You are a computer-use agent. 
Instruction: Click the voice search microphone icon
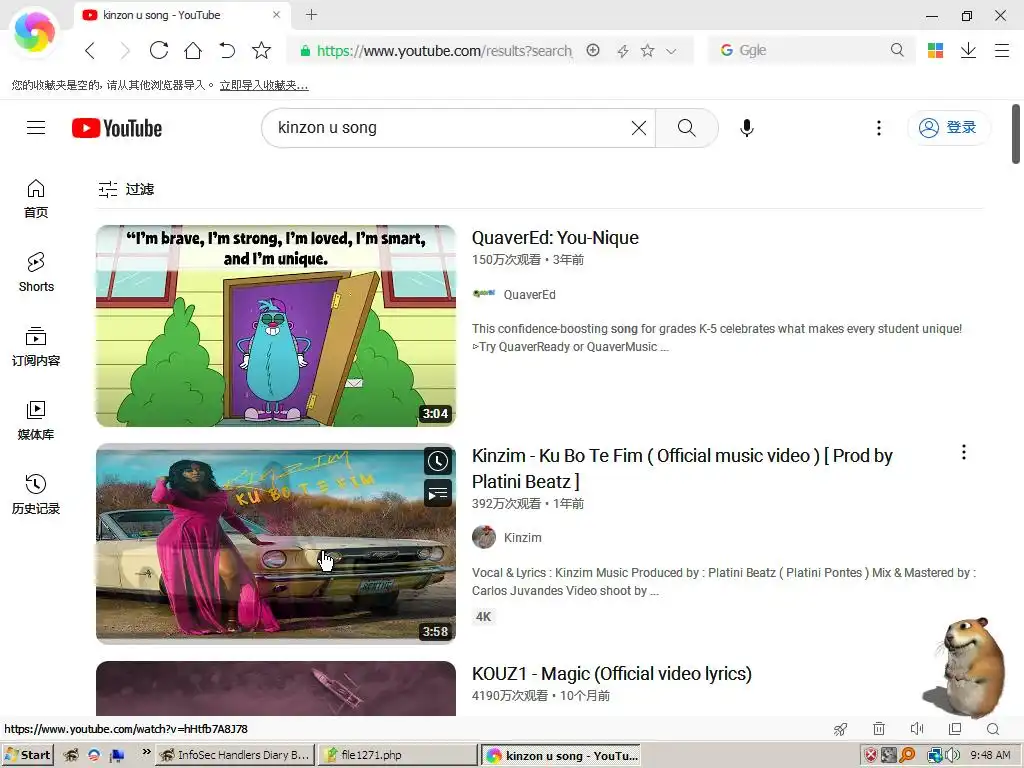[747, 128]
